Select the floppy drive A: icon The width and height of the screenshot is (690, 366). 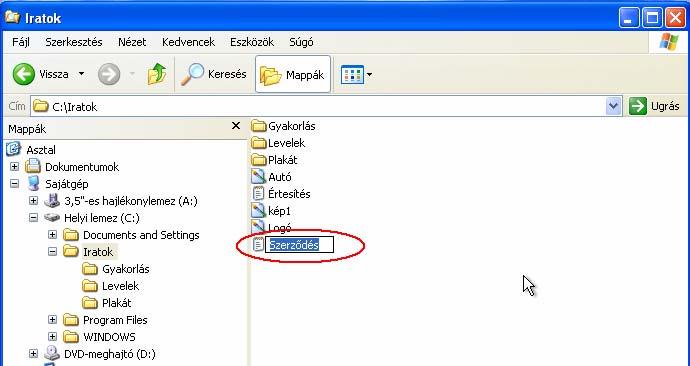tap(52, 201)
